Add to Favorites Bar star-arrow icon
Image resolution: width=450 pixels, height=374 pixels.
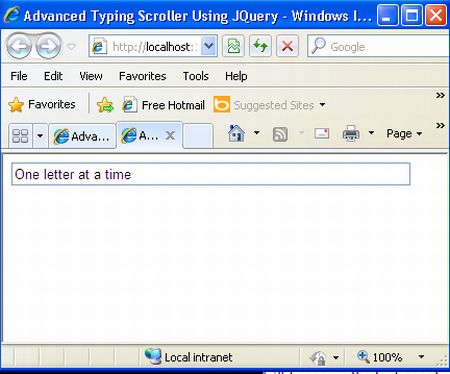[x=105, y=105]
